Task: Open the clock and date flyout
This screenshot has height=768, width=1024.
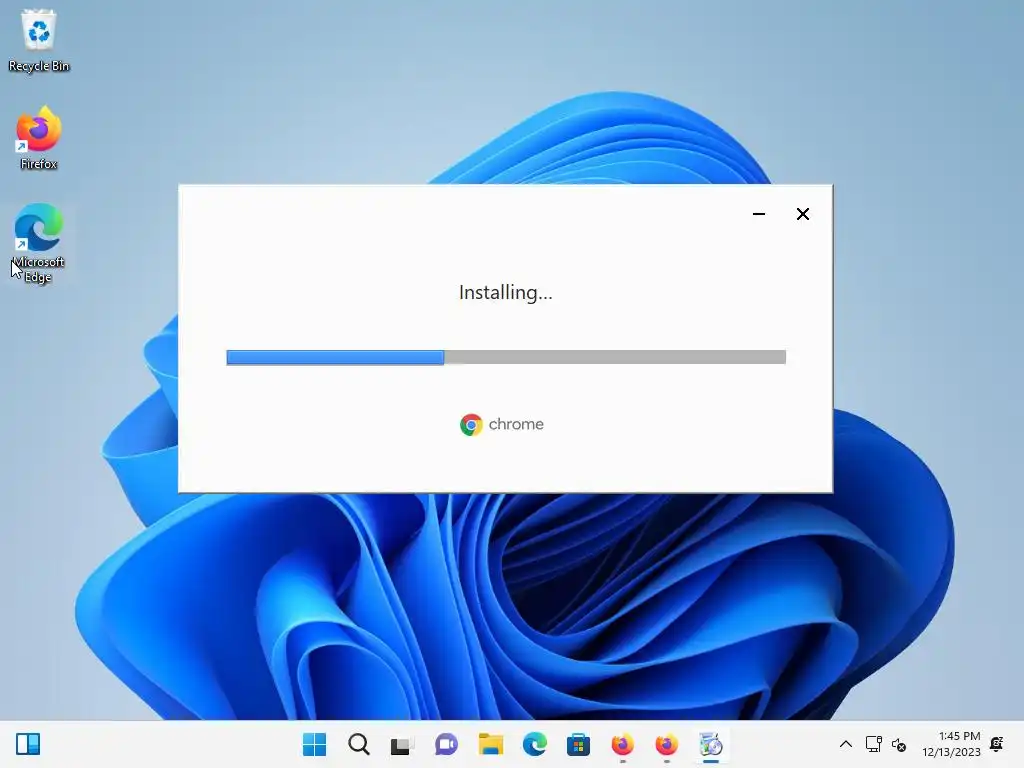Action: [x=952, y=744]
